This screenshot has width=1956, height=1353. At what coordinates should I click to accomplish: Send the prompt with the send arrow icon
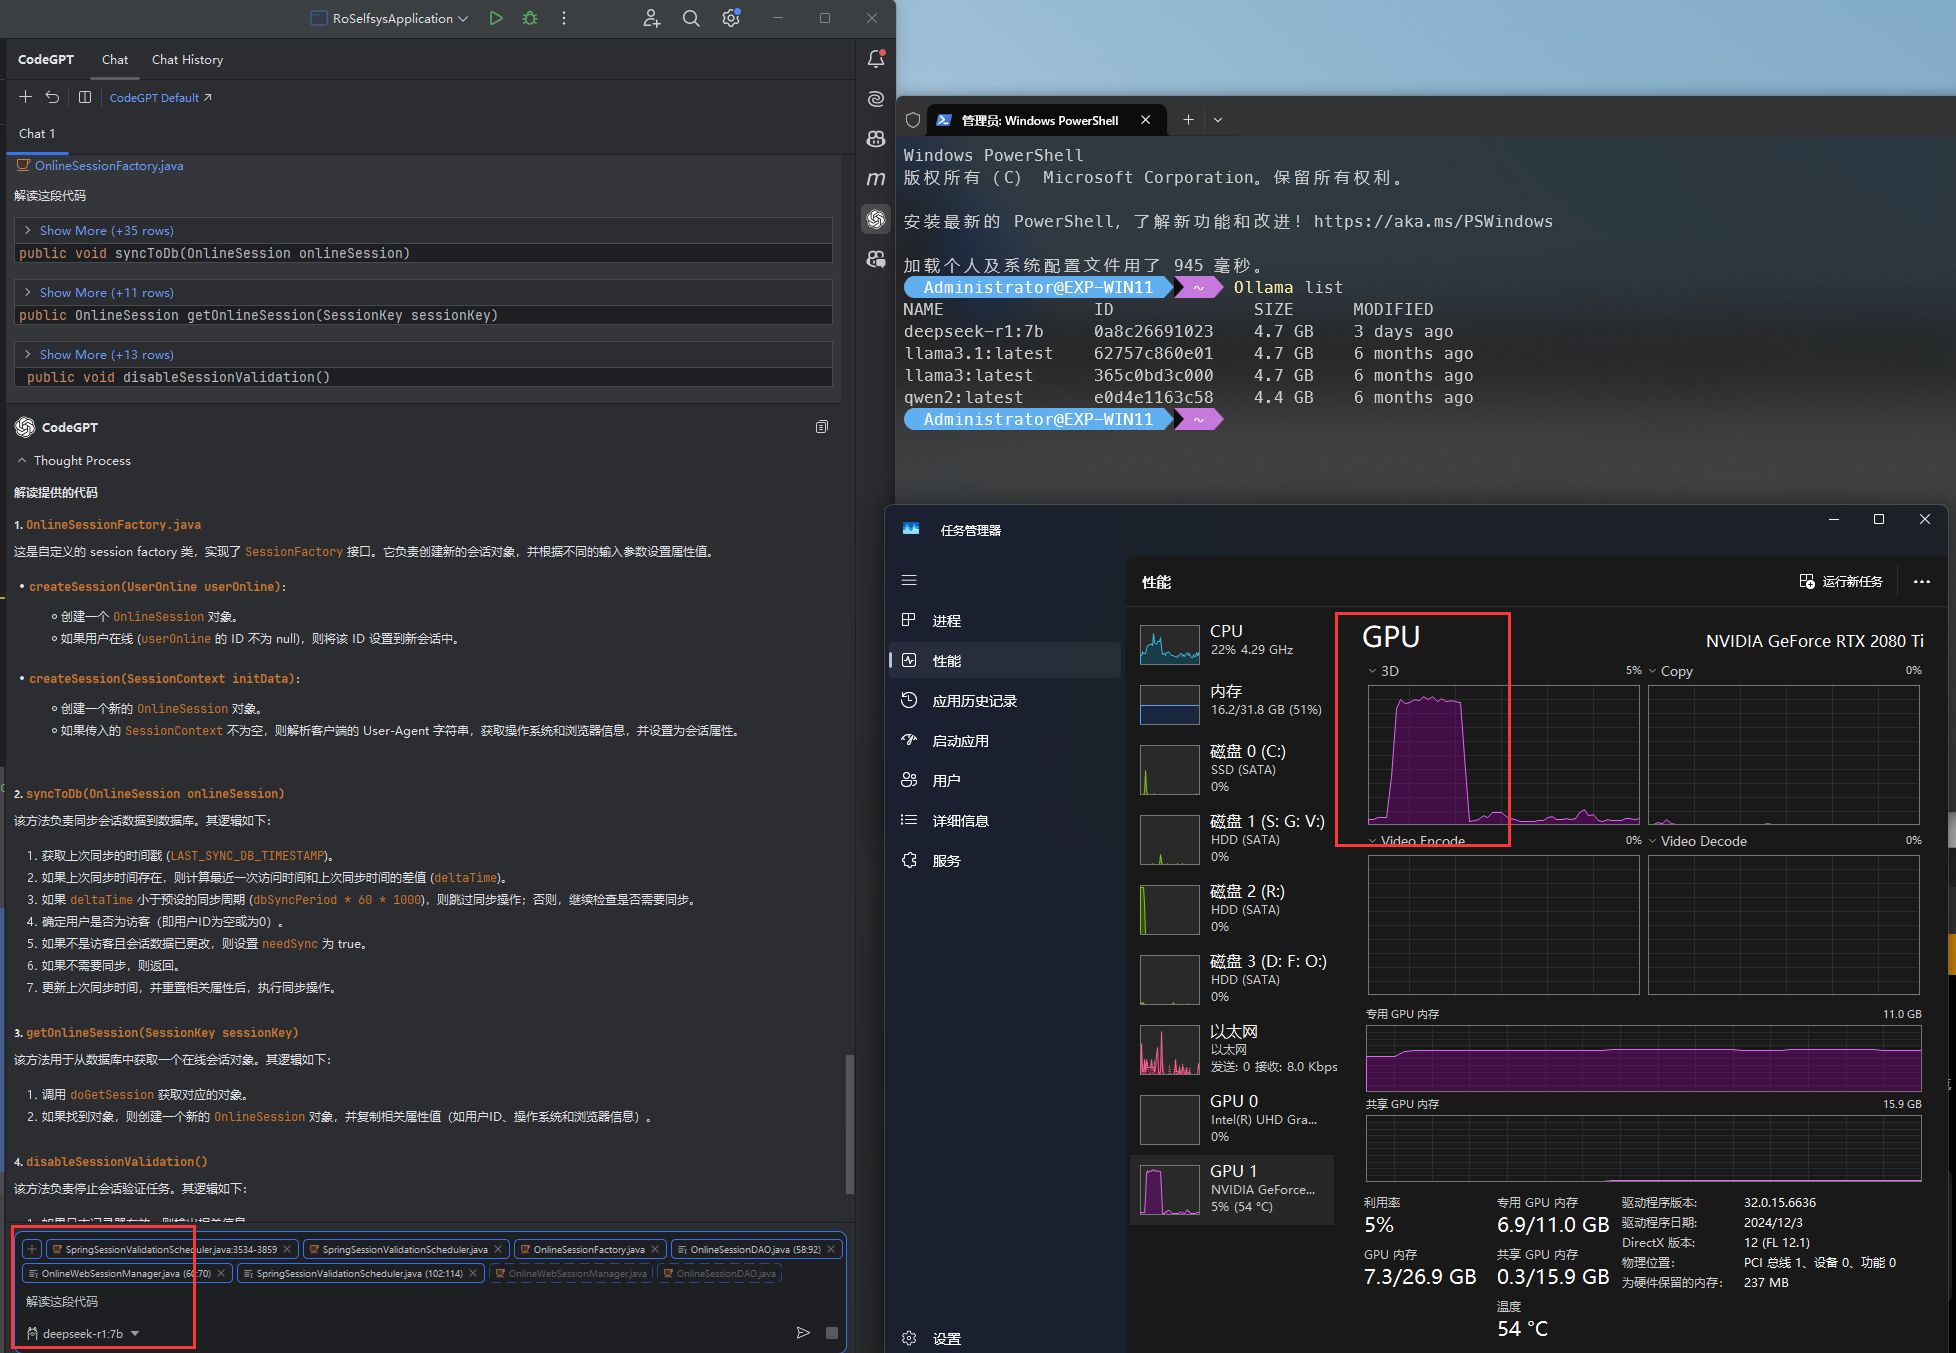pyautogui.click(x=802, y=1333)
